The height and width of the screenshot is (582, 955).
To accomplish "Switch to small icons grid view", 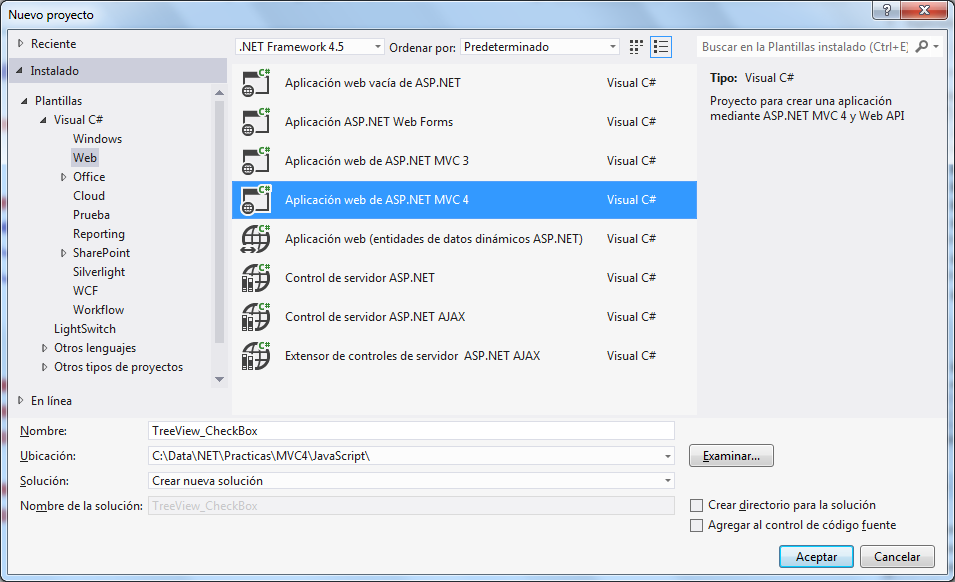I will tap(636, 47).
